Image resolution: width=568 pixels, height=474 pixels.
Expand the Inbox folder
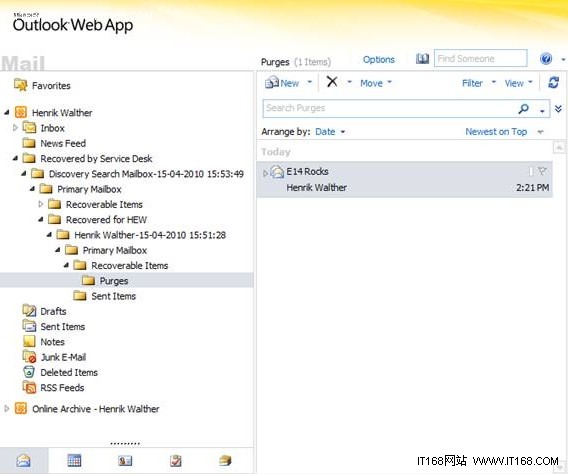click(15, 127)
